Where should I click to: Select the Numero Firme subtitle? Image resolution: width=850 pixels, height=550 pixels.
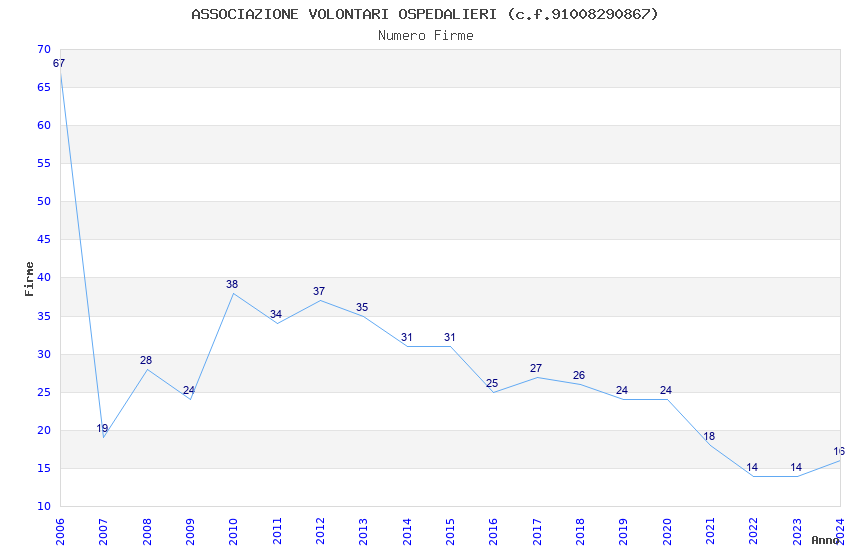pos(426,35)
